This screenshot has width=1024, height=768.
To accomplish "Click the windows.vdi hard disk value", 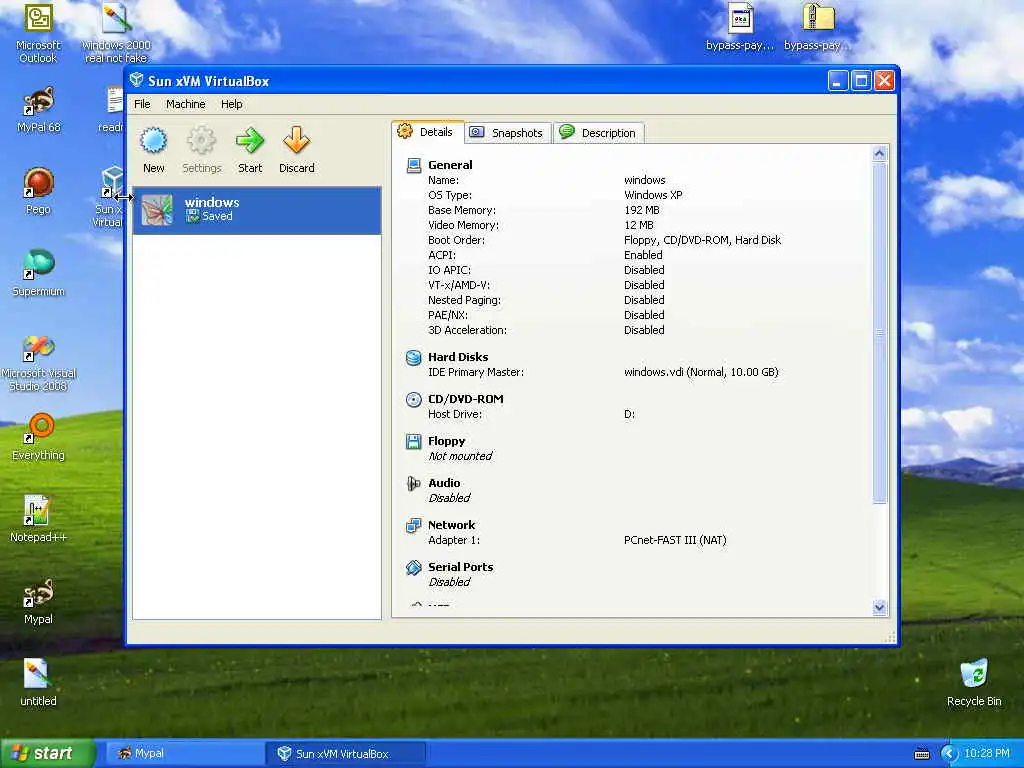I will click(x=701, y=372).
